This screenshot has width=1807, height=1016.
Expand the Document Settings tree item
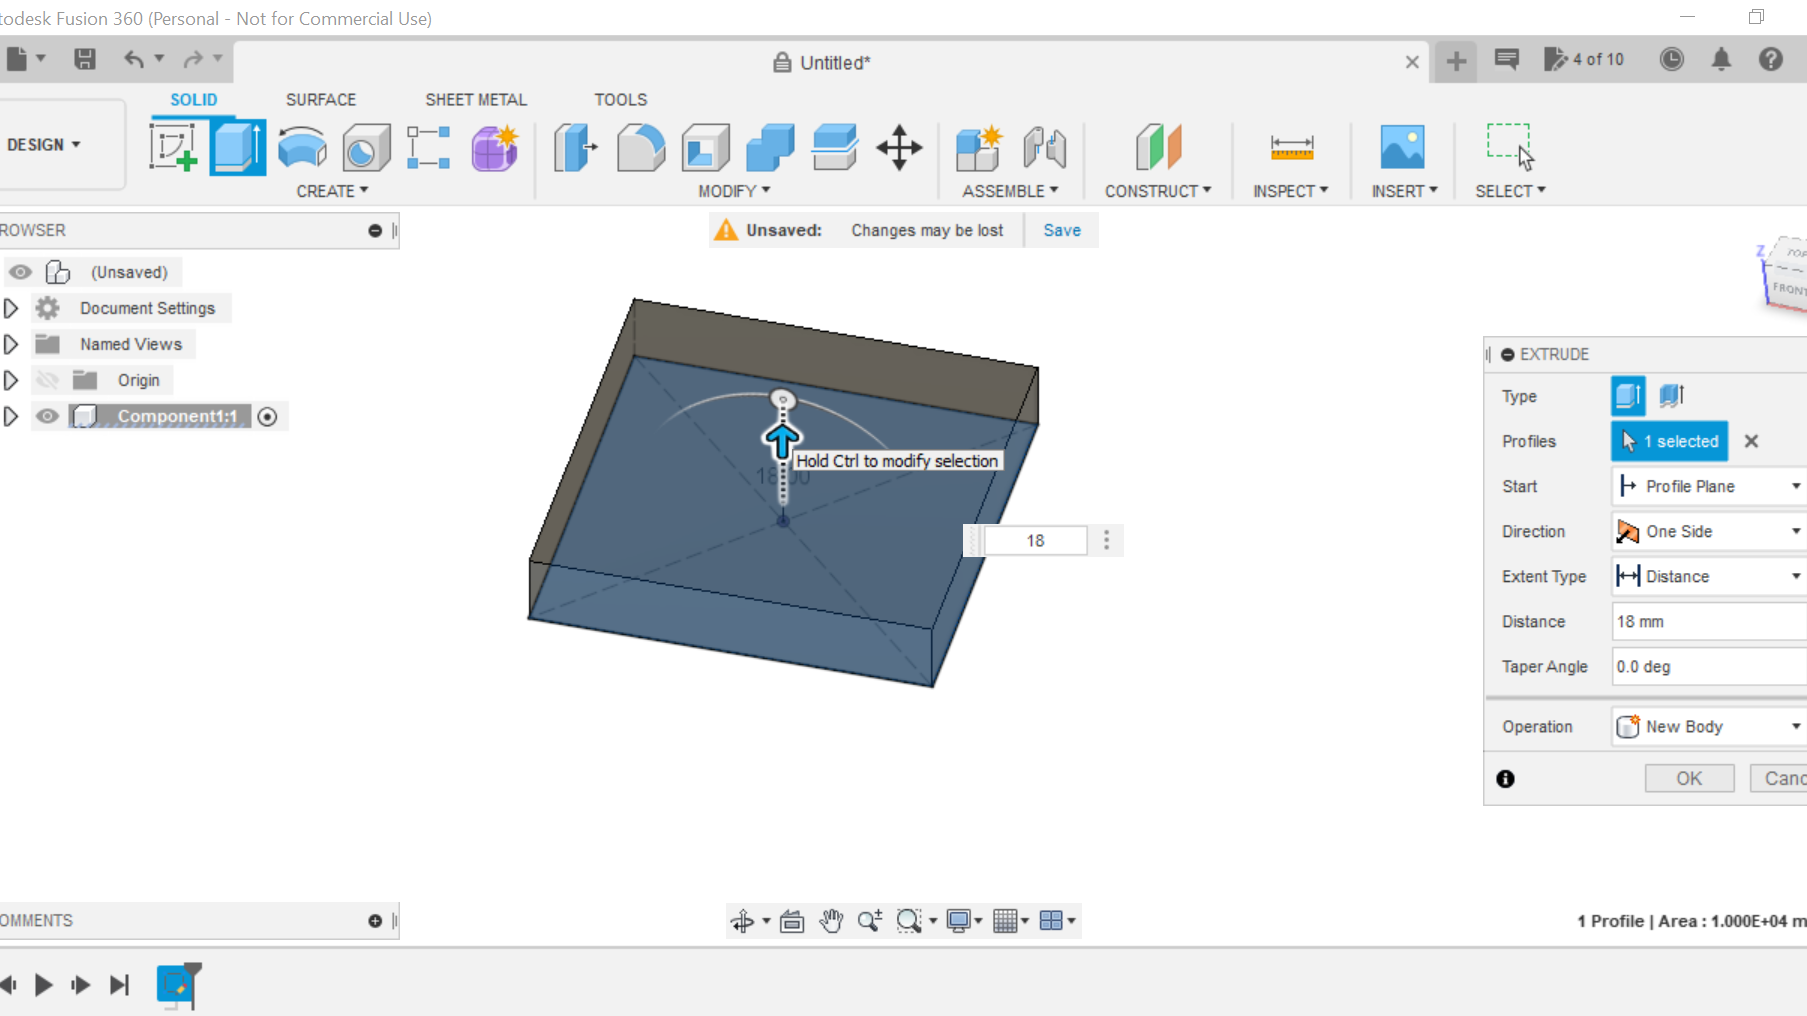pyautogui.click(x=12, y=308)
